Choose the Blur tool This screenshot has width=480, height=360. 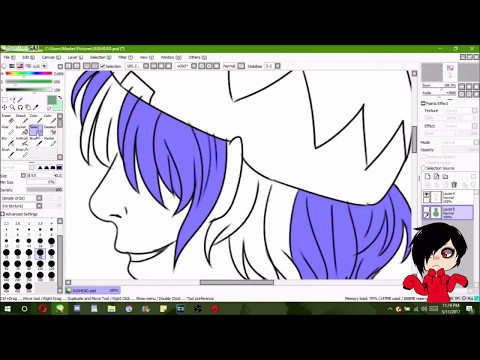(8, 141)
